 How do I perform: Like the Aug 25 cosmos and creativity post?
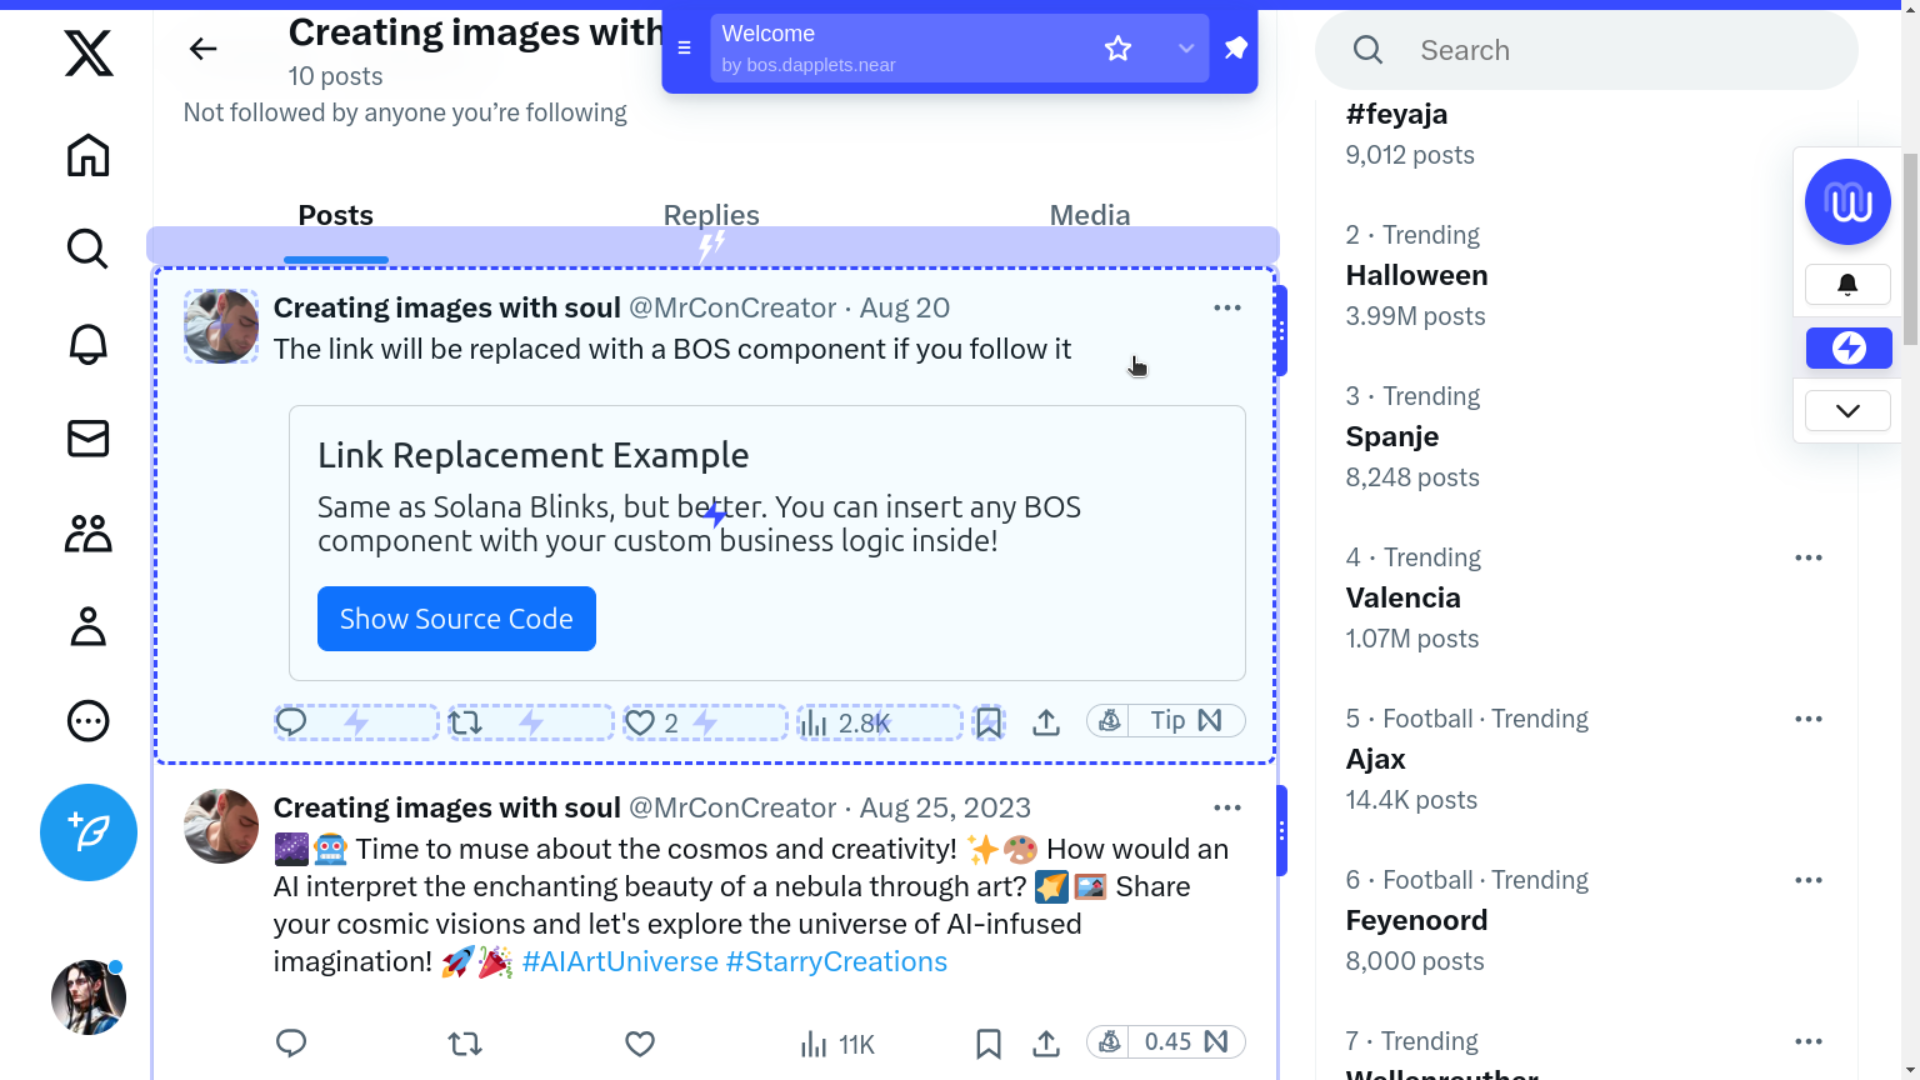(x=639, y=1043)
